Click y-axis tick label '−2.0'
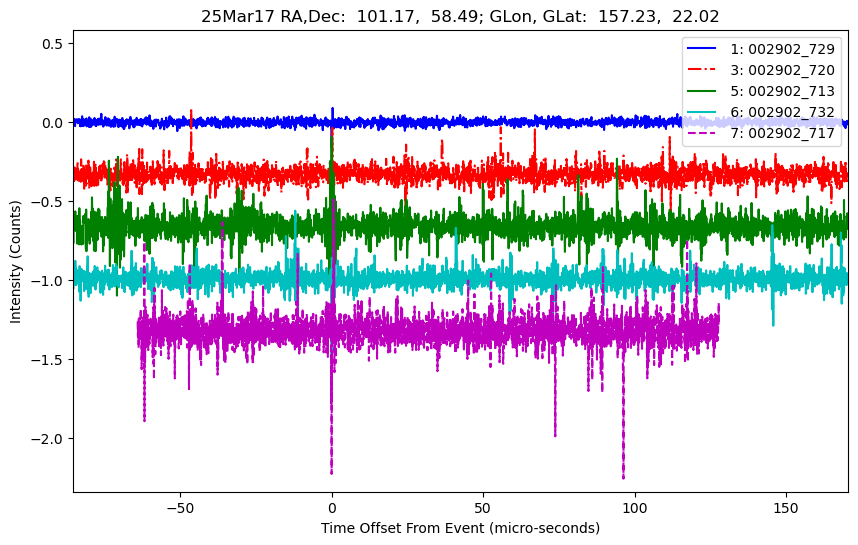The image size is (858, 545). (x=48, y=439)
